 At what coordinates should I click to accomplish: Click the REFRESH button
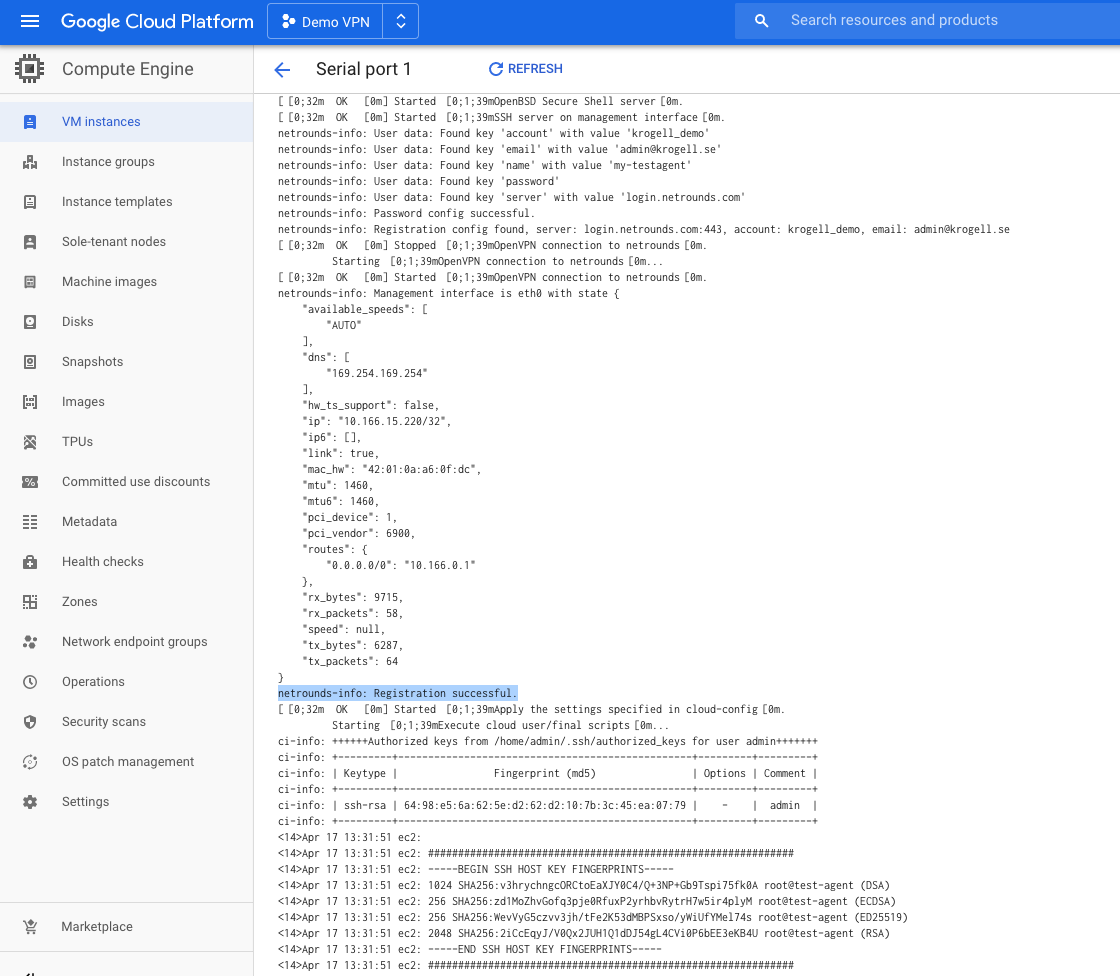[x=525, y=69]
